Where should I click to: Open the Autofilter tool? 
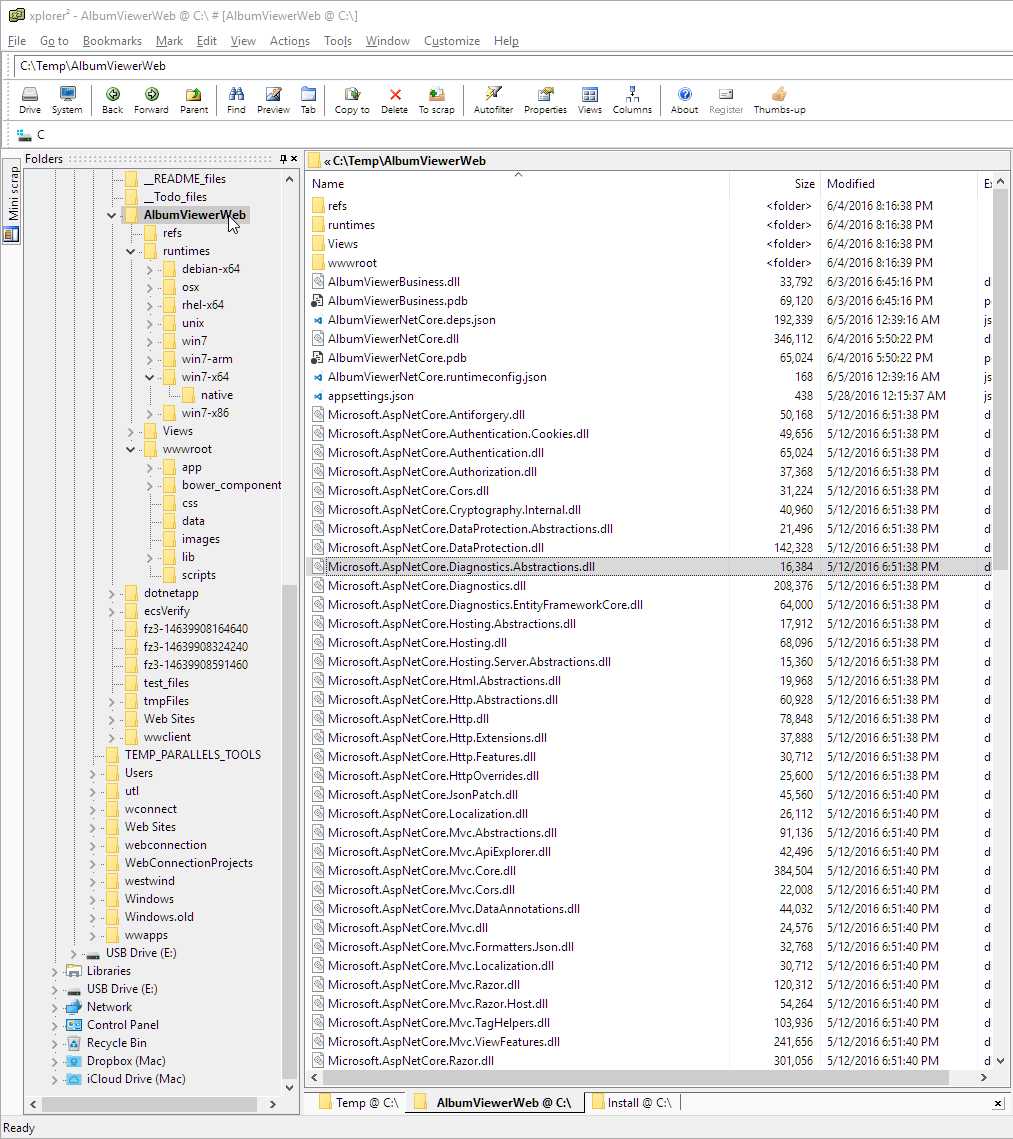pyautogui.click(x=493, y=100)
